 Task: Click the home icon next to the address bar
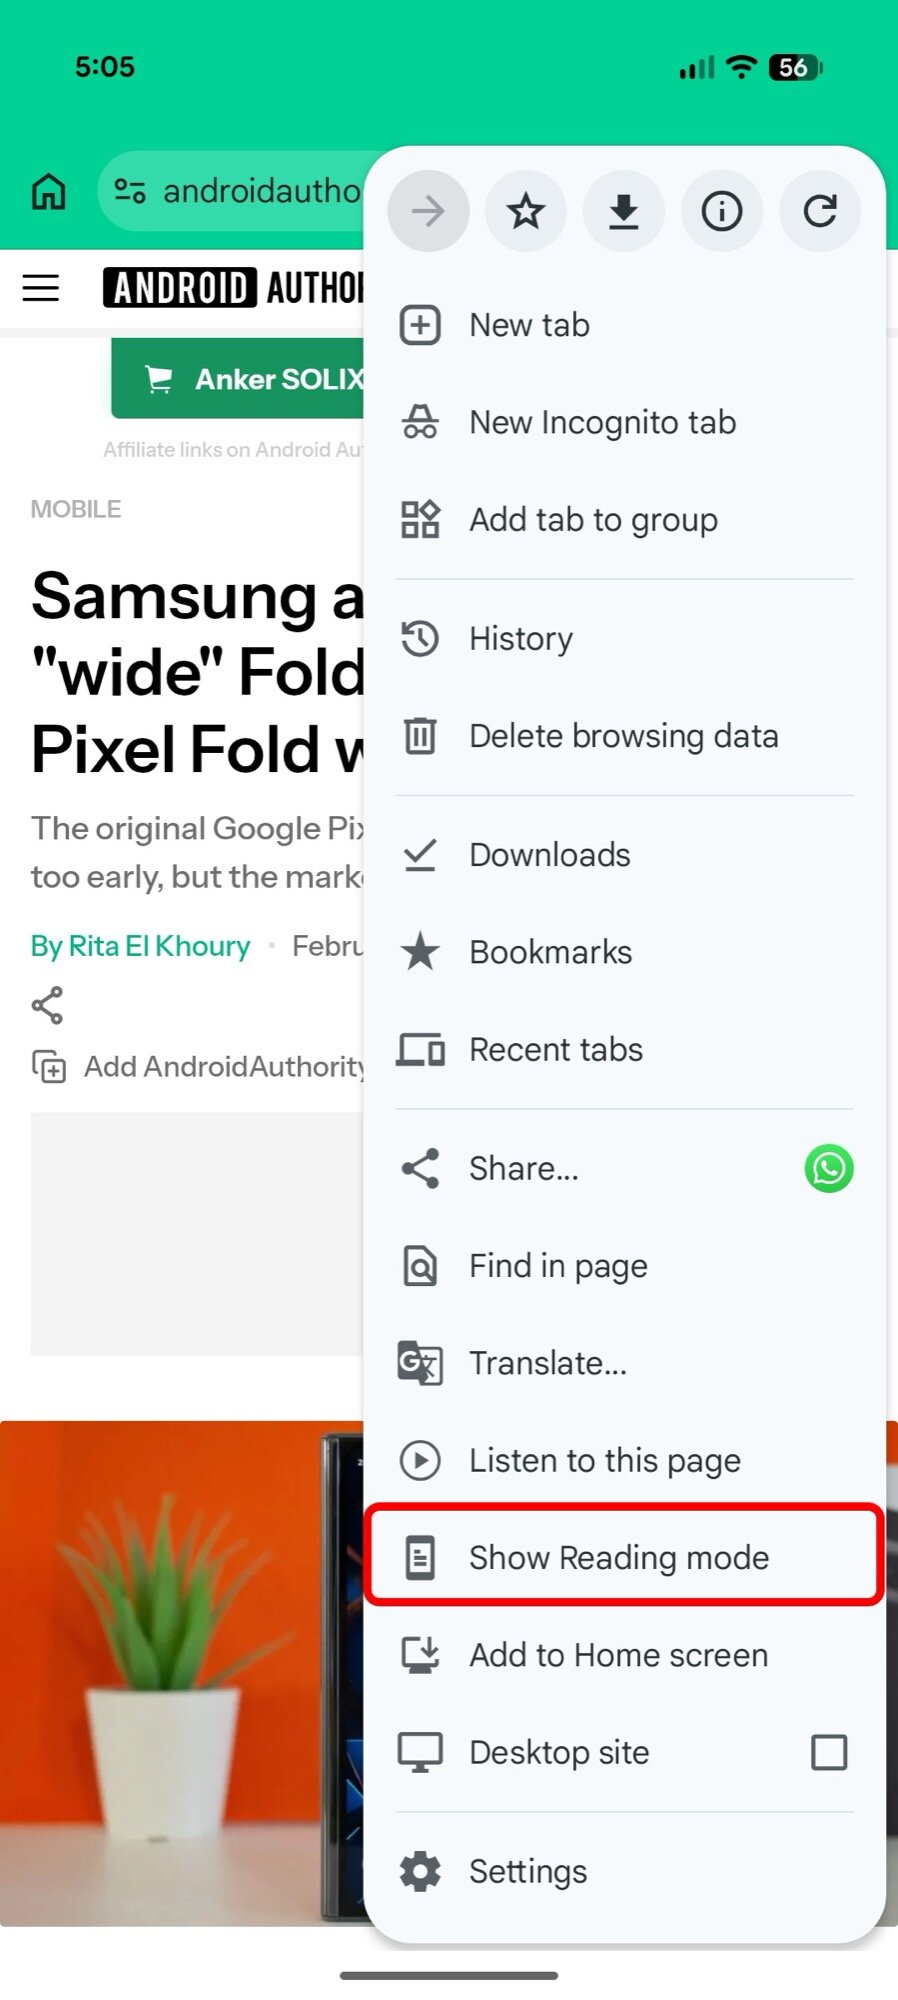pos(47,191)
